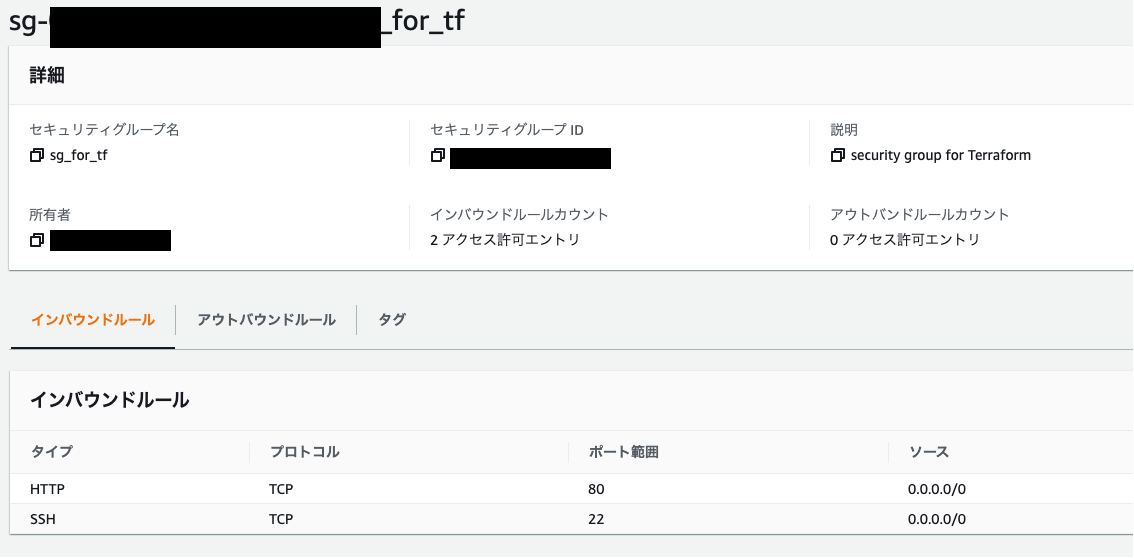Image resolution: width=1134 pixels, height=558 pixels.
Task: Click the sg_for_tf name value text
Action: [x=78, y=156]
